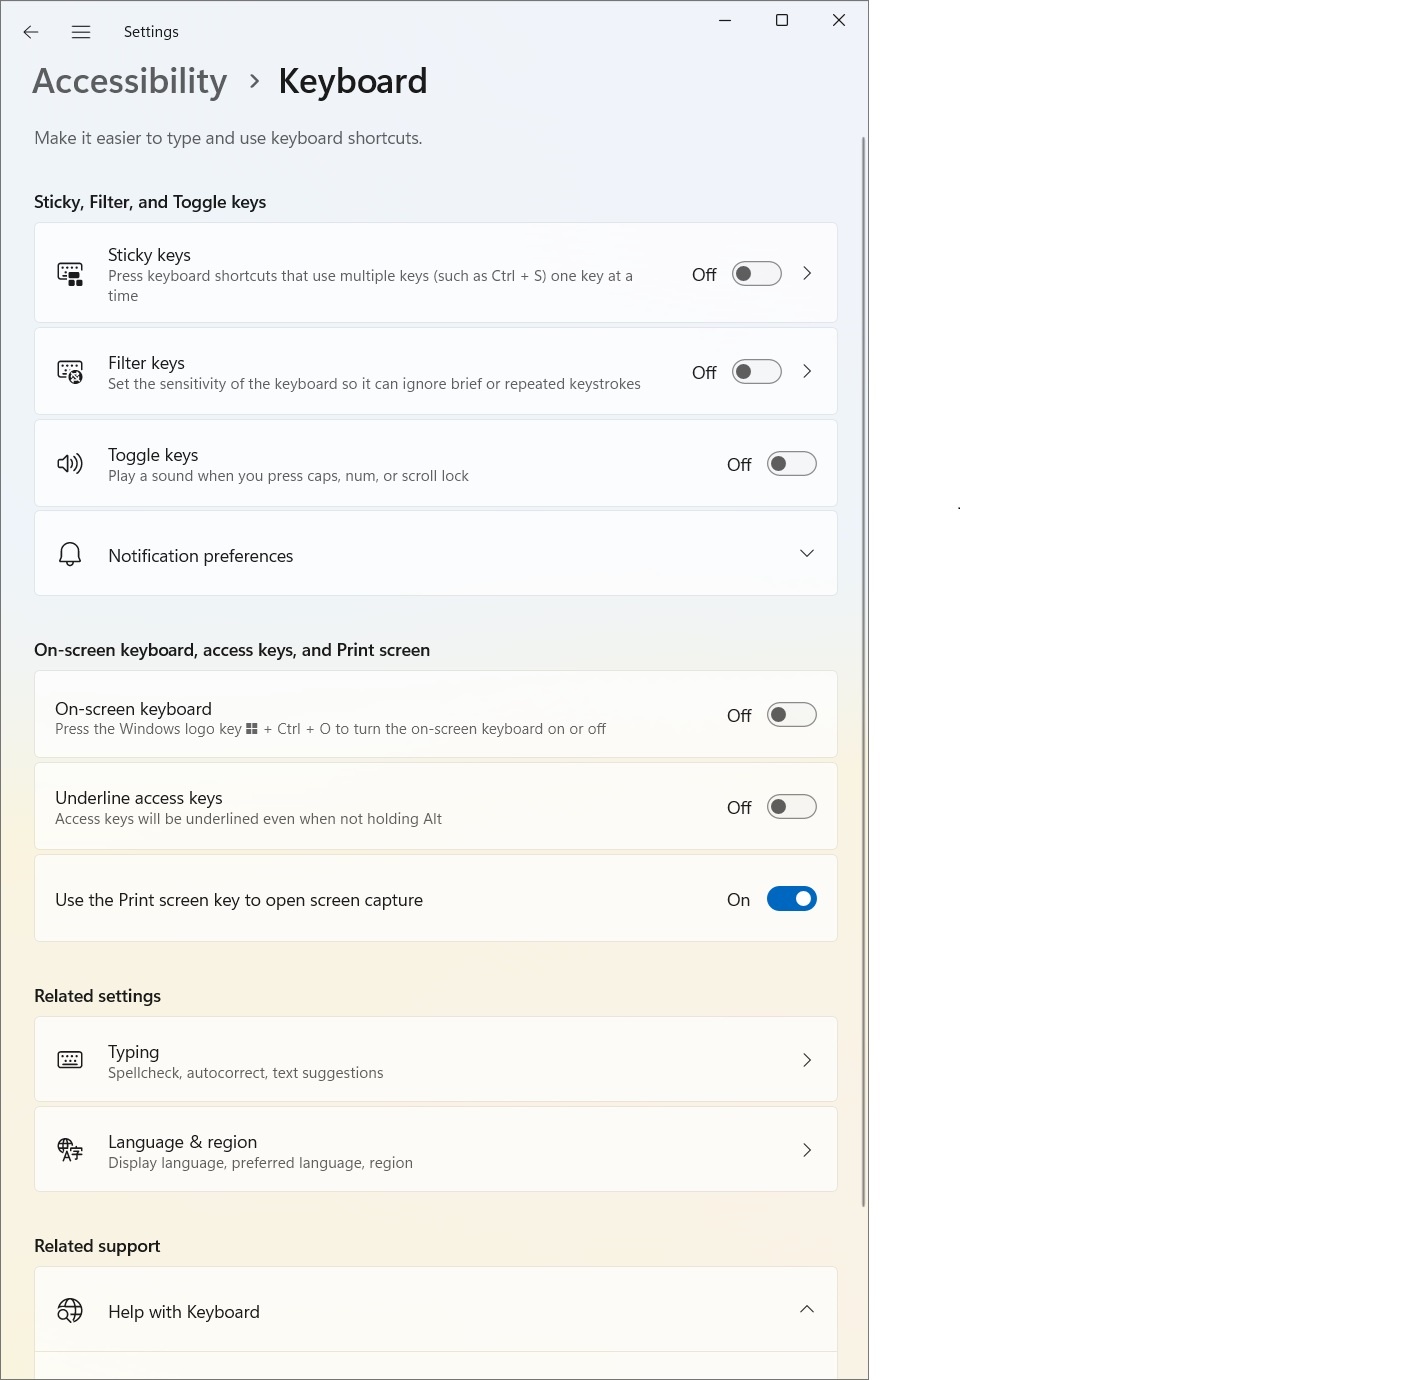The width and height of the screenshot is (1420, 1380).
Task: Click 'Set the sensitivity of the keyboard' description
Action: (x=374, y=384)
